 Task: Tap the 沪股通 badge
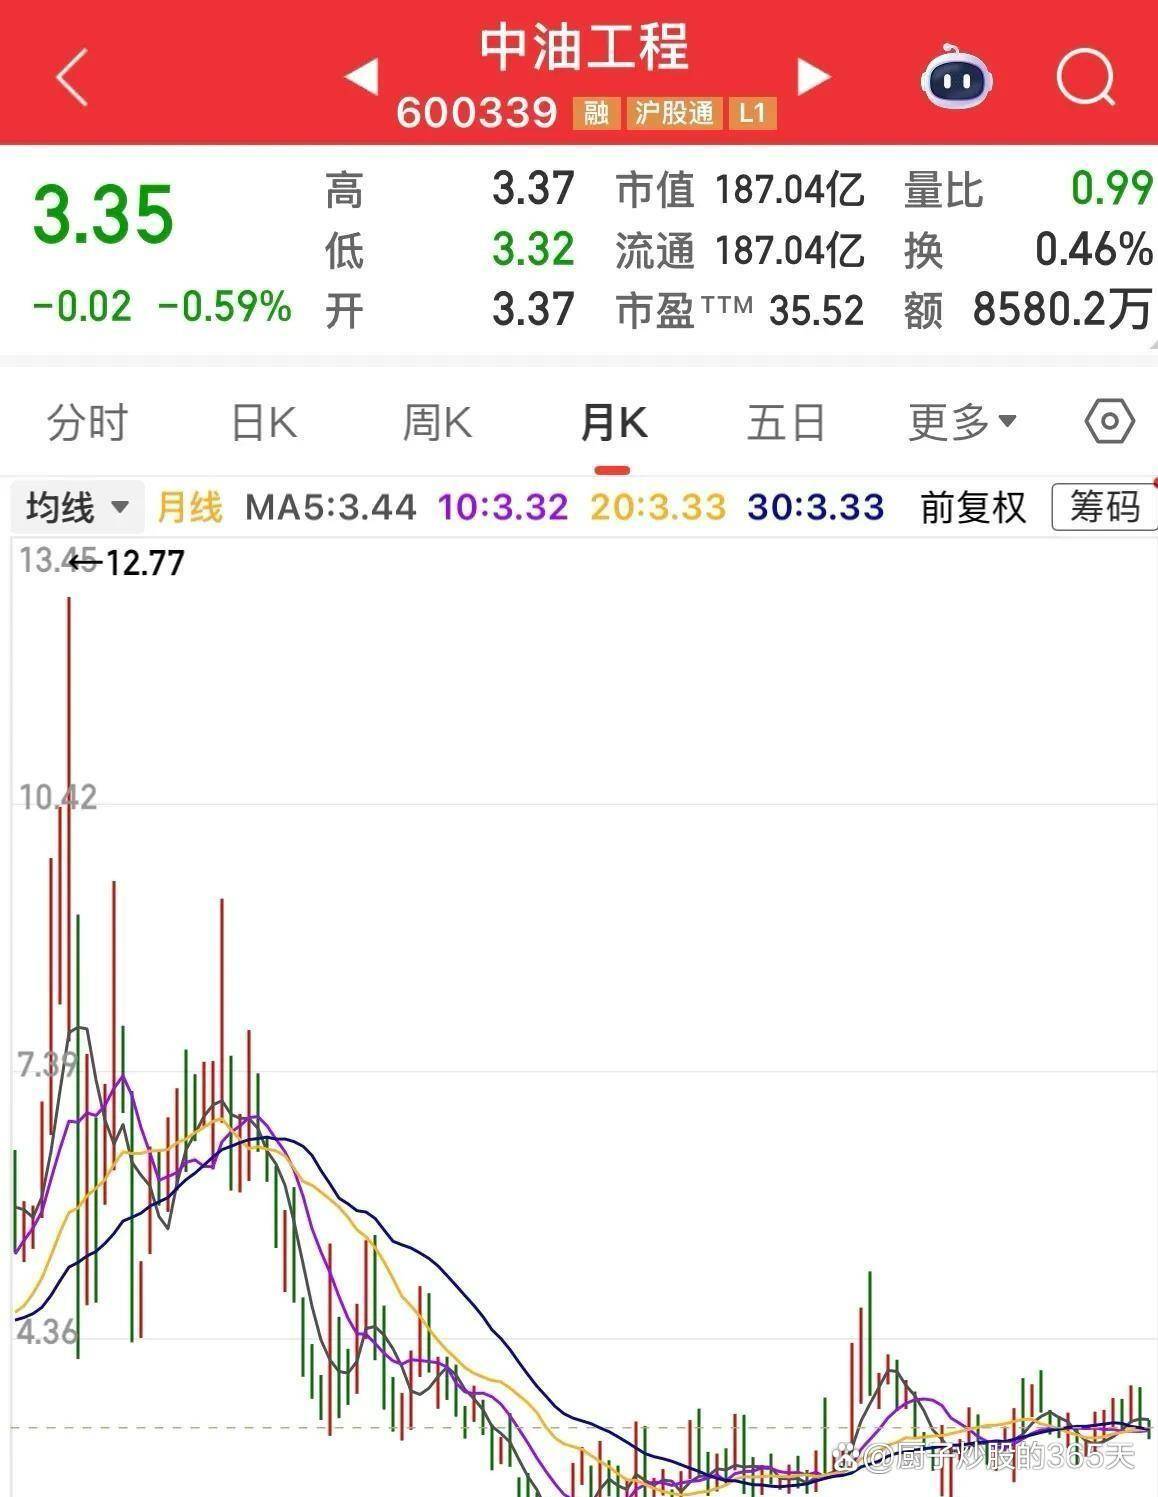(674, 113)
